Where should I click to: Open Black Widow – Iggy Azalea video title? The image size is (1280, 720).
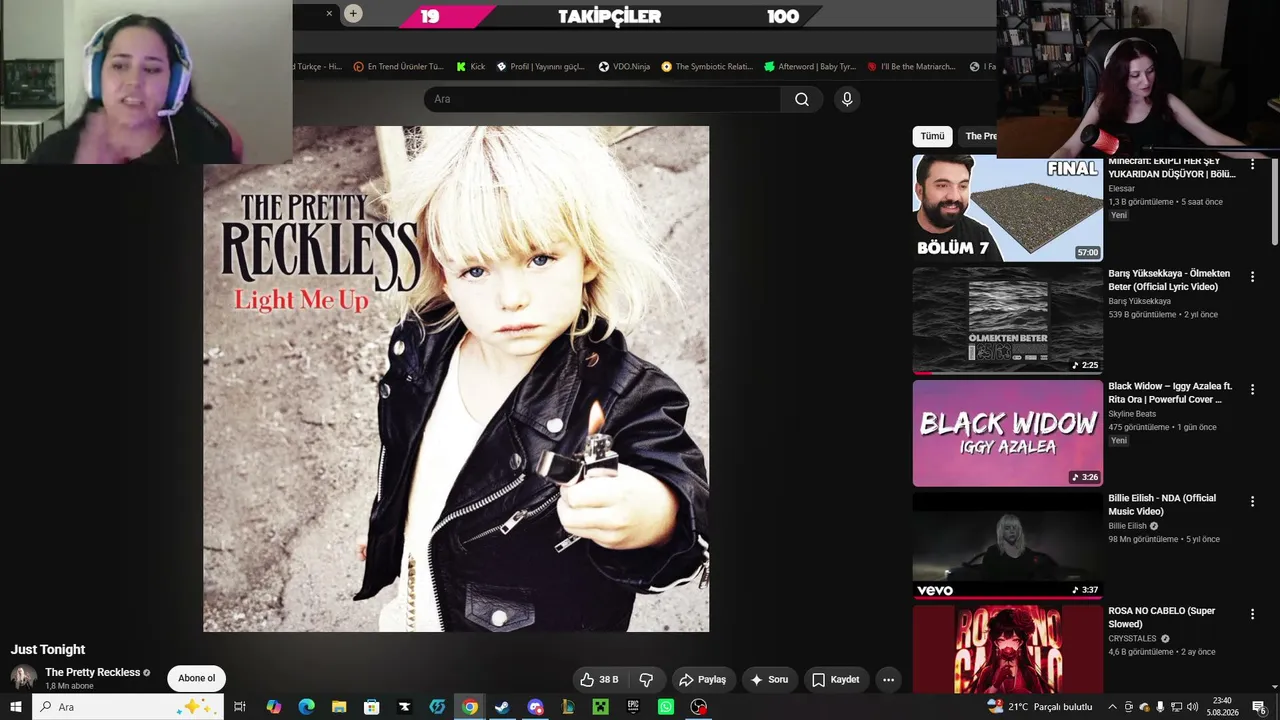[1170, 393]
